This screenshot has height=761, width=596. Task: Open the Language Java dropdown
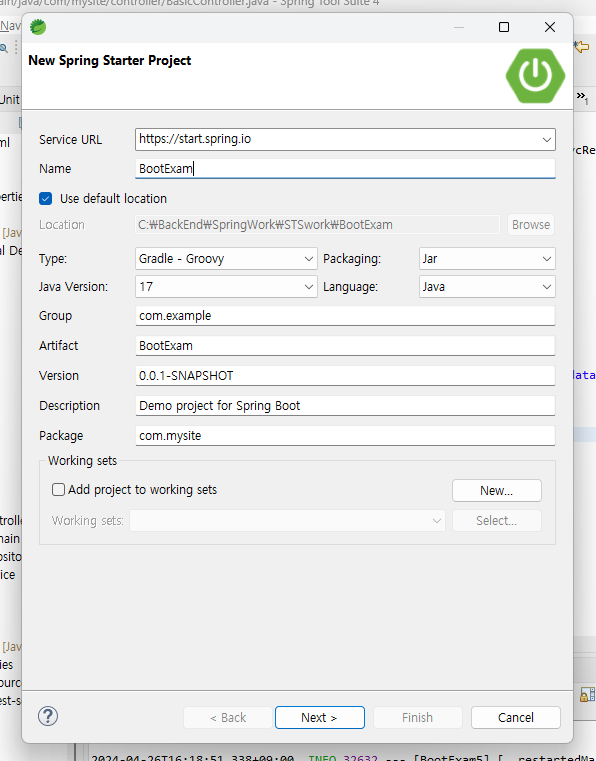pyautogui.click(x=546, y=287)
